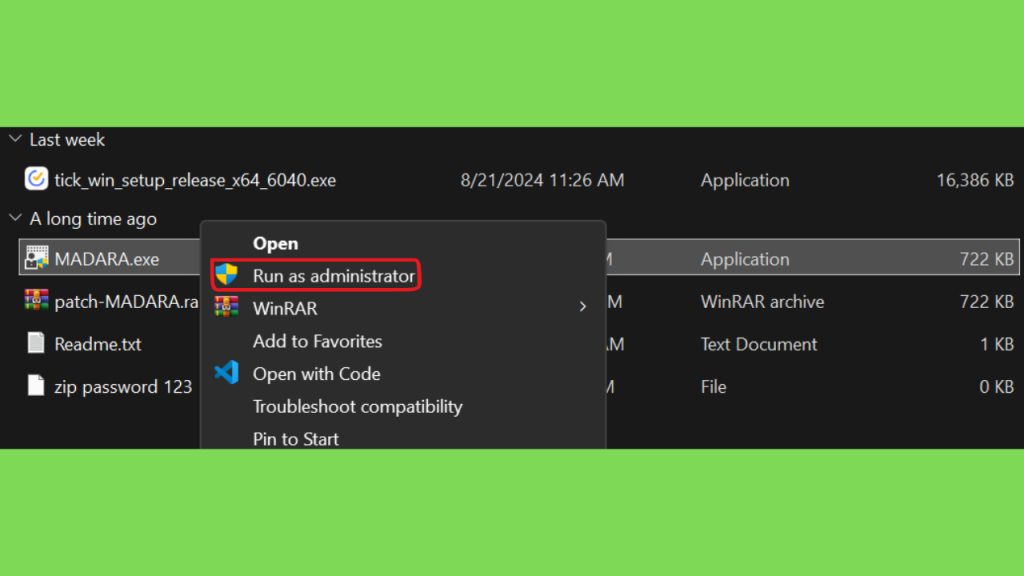Click the 0 KB size cell
Viewport: 1024px width, 576px height.
tap(997, 387)
